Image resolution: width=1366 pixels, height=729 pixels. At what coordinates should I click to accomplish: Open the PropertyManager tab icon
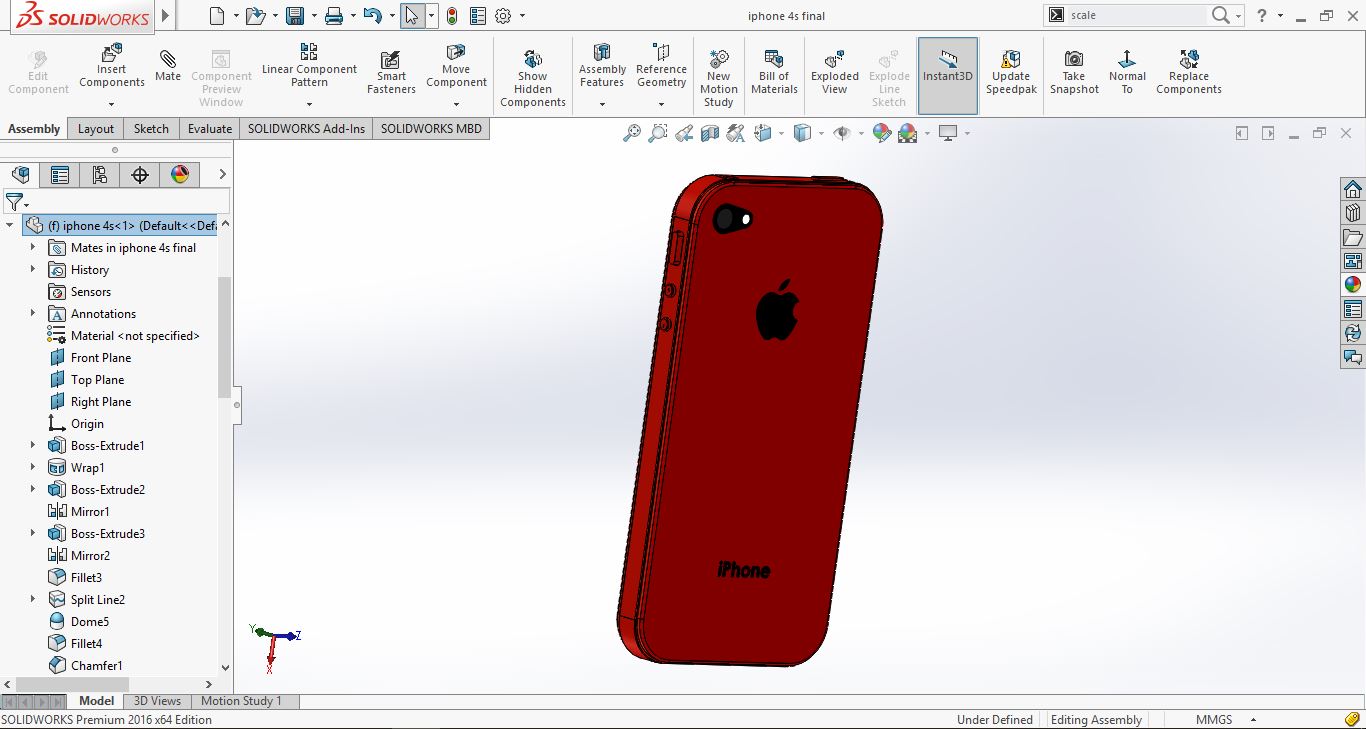click(60, 175)
